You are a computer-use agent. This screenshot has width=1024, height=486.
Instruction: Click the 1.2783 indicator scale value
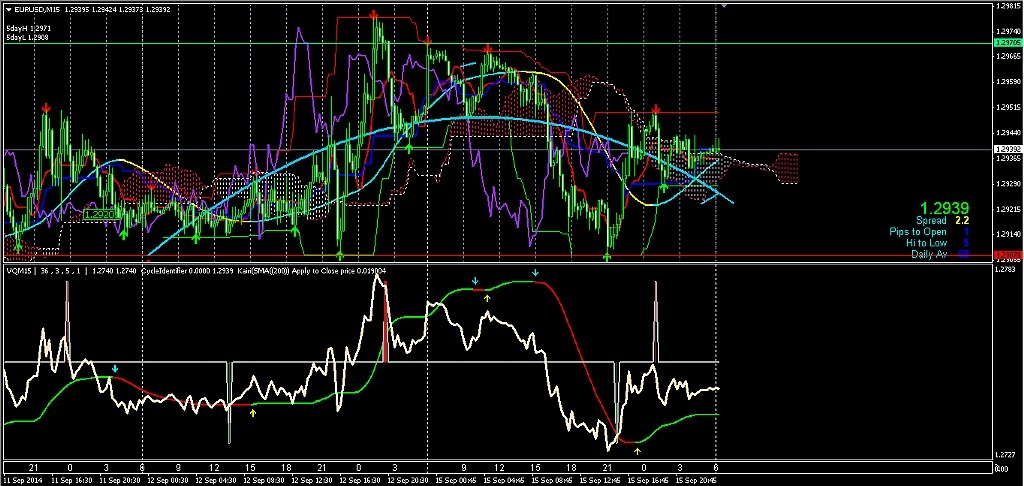(x=1006, y=269)
